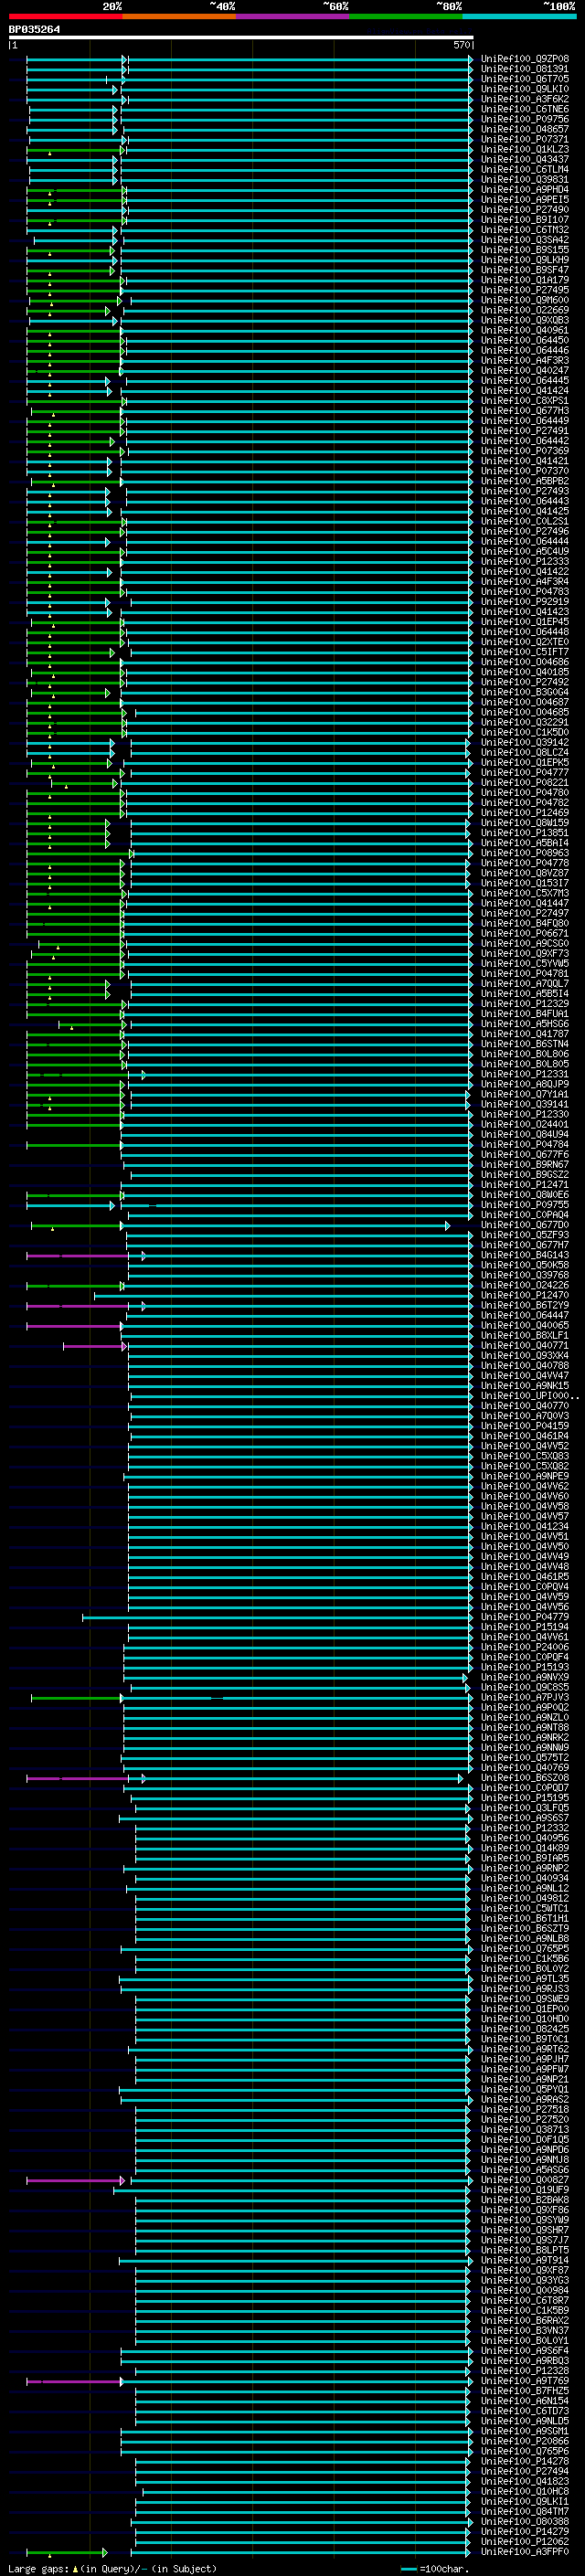Image resolution: width=585 pixels, height=2576 pixels.
Task: Select hit UniRef100_Q32291
Action: point(525,722)
